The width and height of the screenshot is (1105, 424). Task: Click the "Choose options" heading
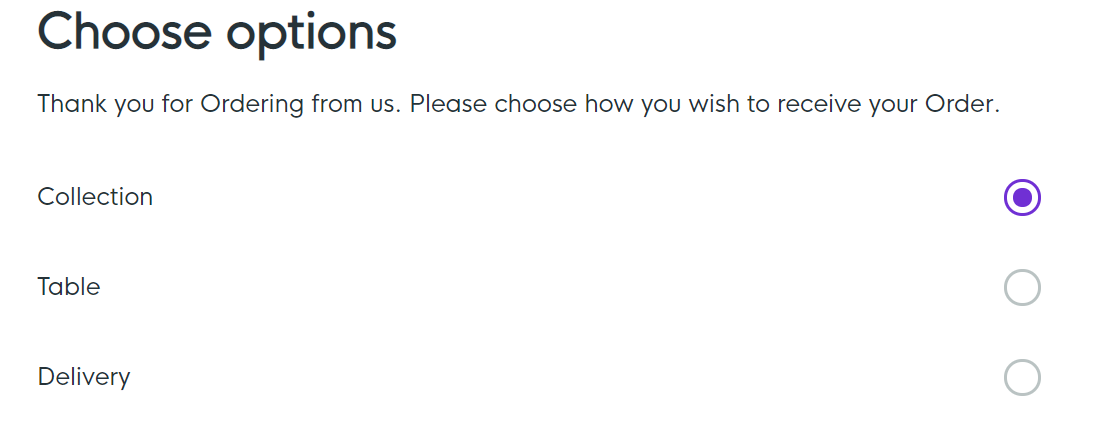coord(217,32)
